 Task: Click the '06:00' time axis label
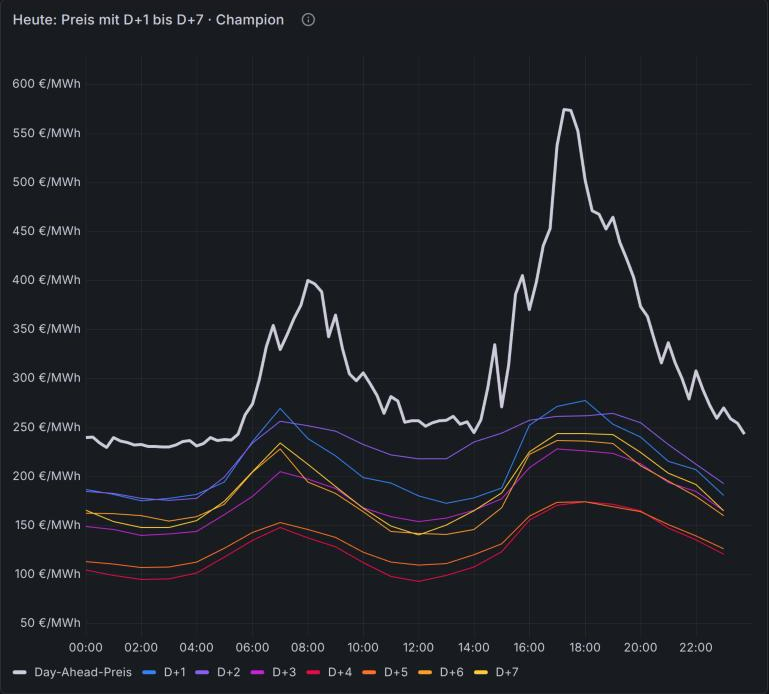point(252,647)
